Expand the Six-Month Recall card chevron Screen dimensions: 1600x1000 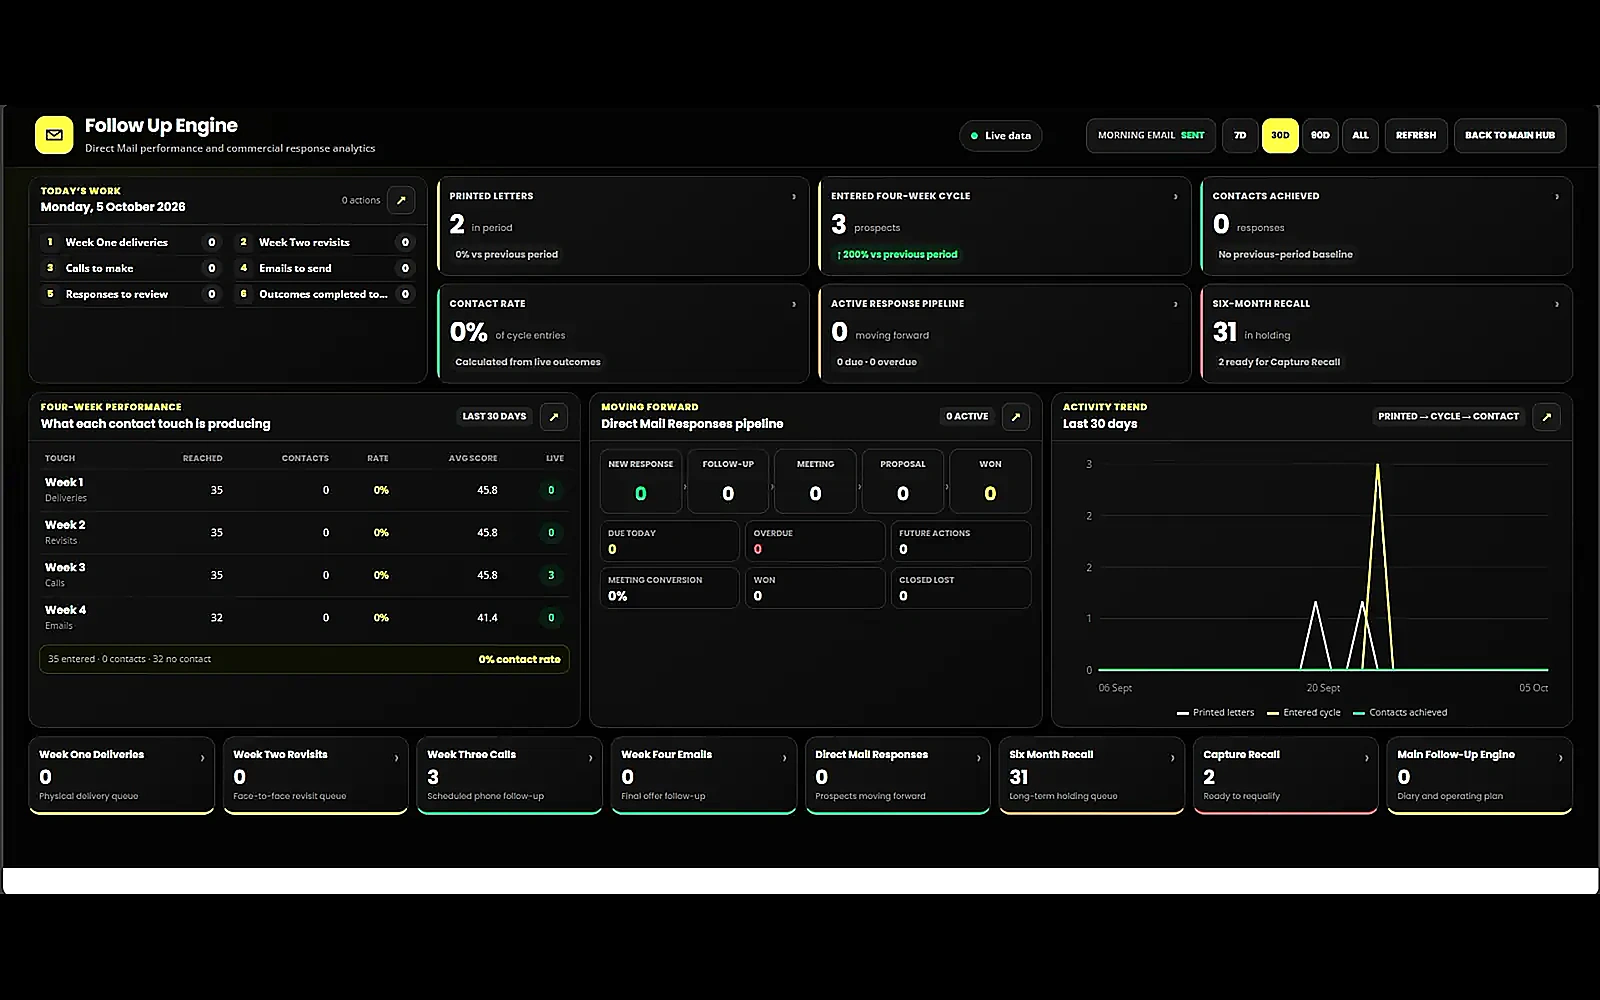(x=1557, y=304)
